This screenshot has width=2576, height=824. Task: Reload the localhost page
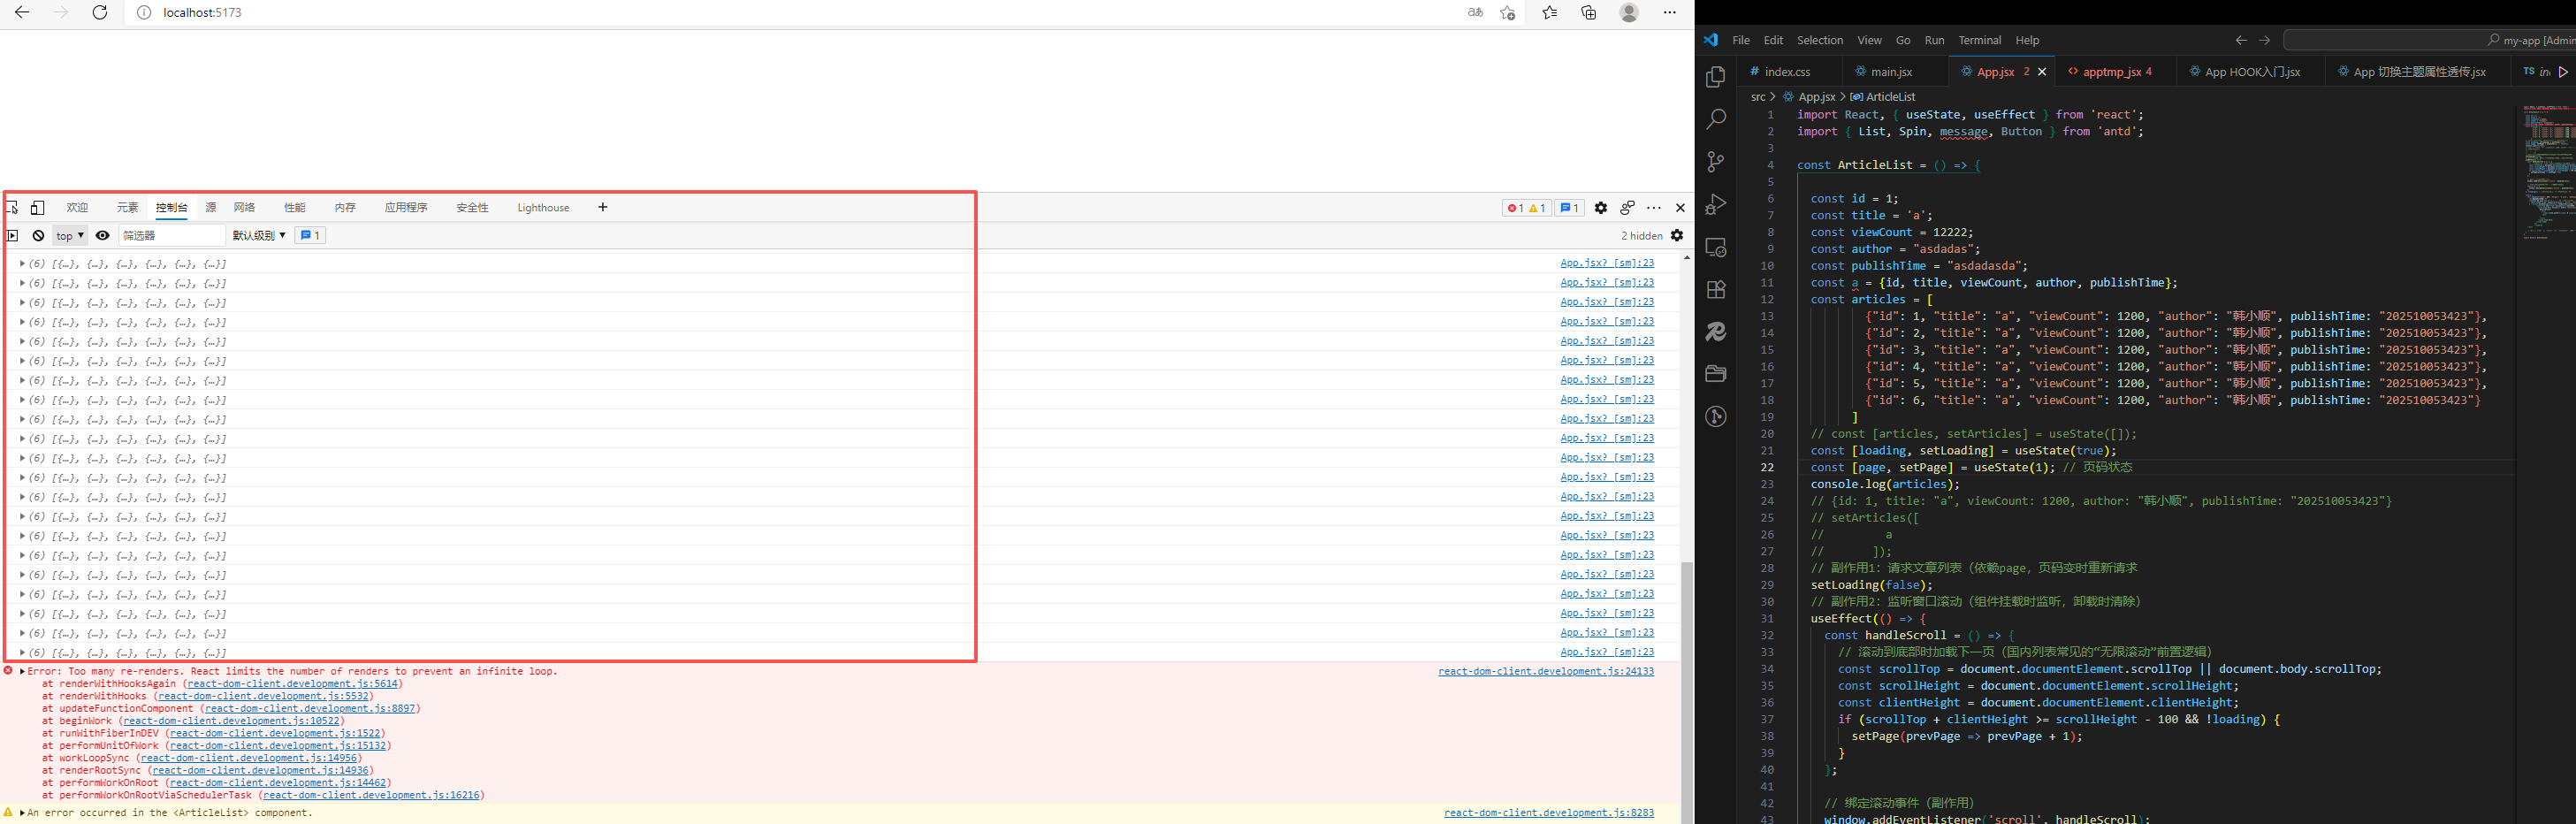coord(99,12)
